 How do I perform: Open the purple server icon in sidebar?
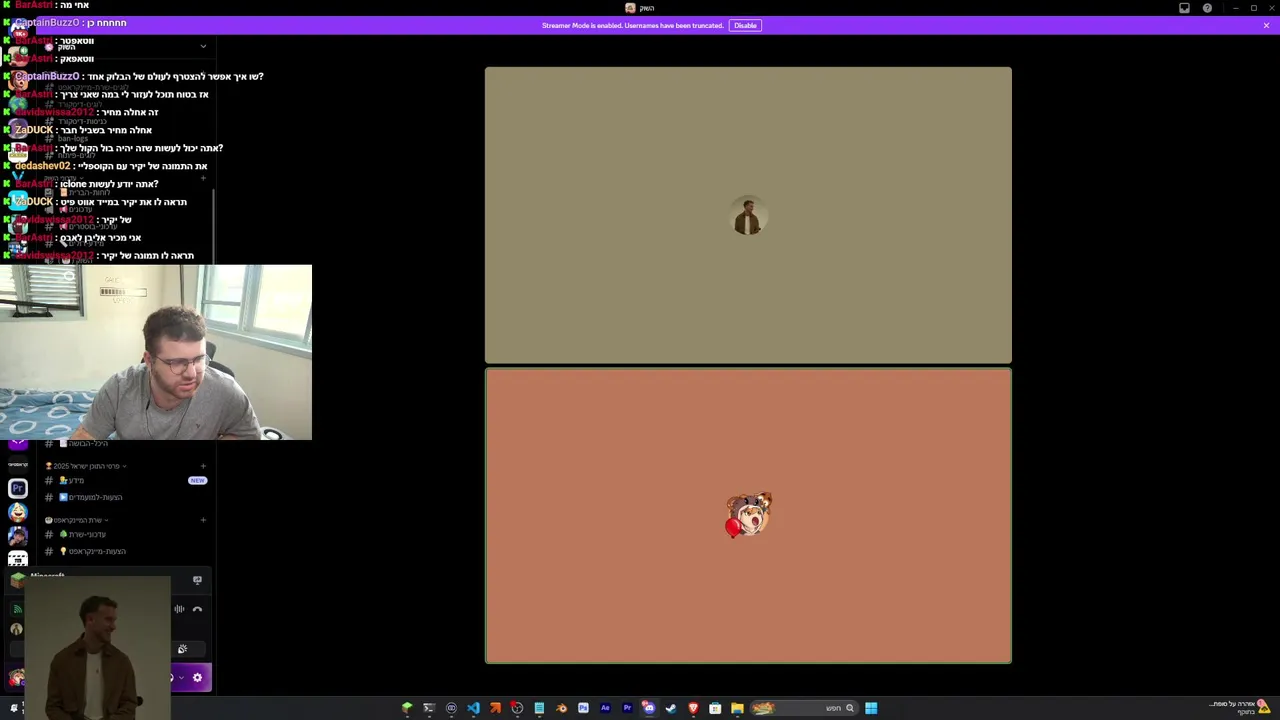(17, 443)
